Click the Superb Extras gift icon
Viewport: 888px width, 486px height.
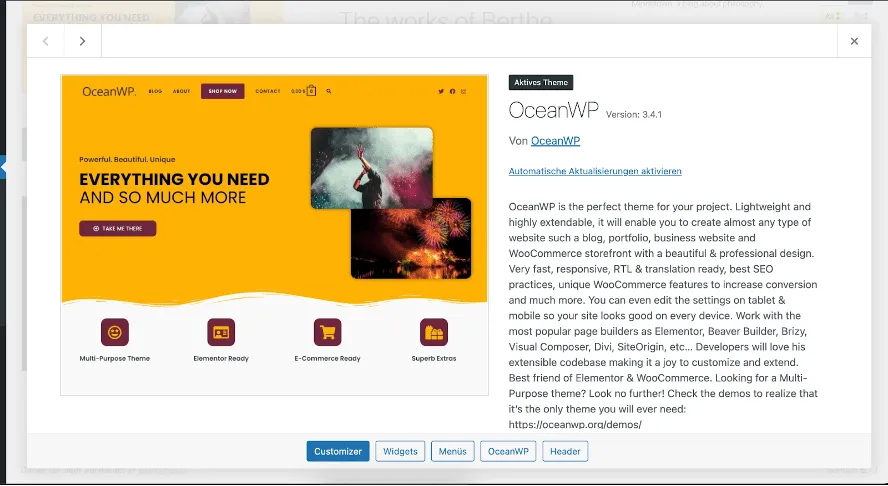click(x=434, y=332)
